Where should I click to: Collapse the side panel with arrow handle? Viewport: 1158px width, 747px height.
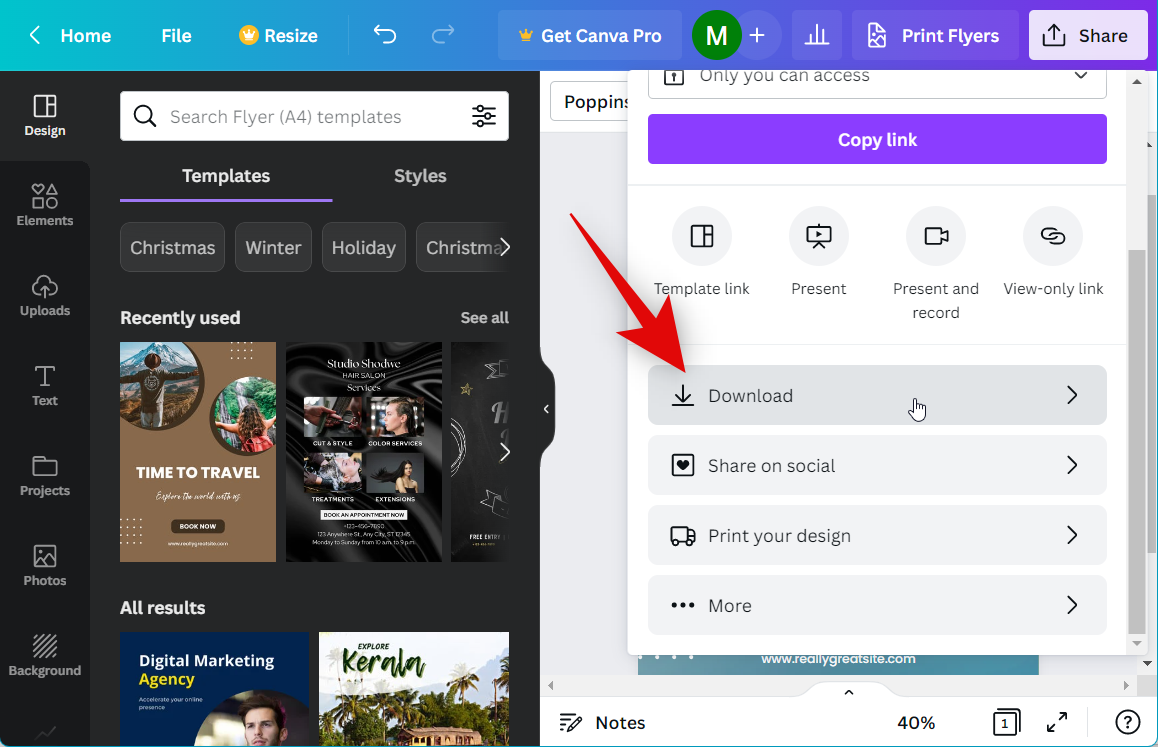pos(546,409)
